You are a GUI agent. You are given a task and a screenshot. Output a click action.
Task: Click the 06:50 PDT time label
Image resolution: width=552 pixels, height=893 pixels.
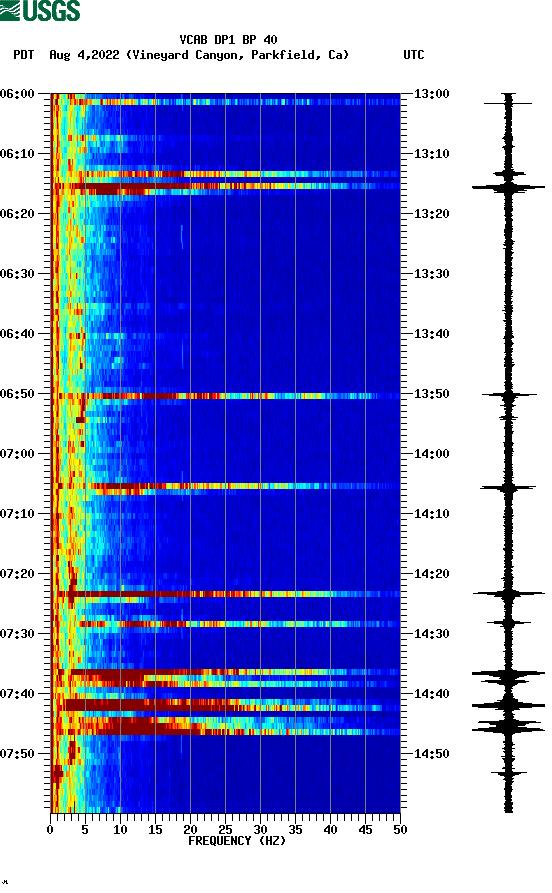click(17, 394)
